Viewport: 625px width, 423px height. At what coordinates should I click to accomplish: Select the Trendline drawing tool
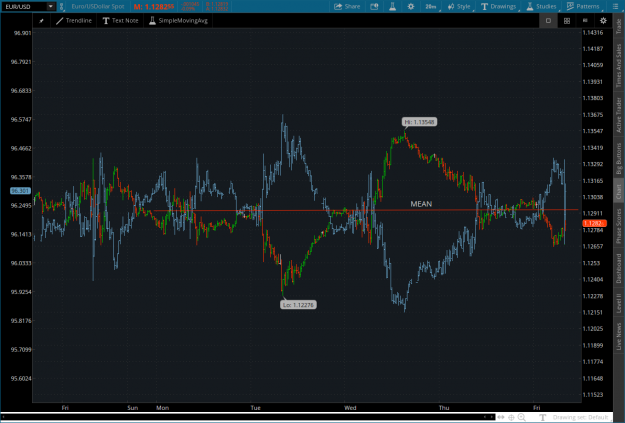pyautogui.click(x=74, y=21)
